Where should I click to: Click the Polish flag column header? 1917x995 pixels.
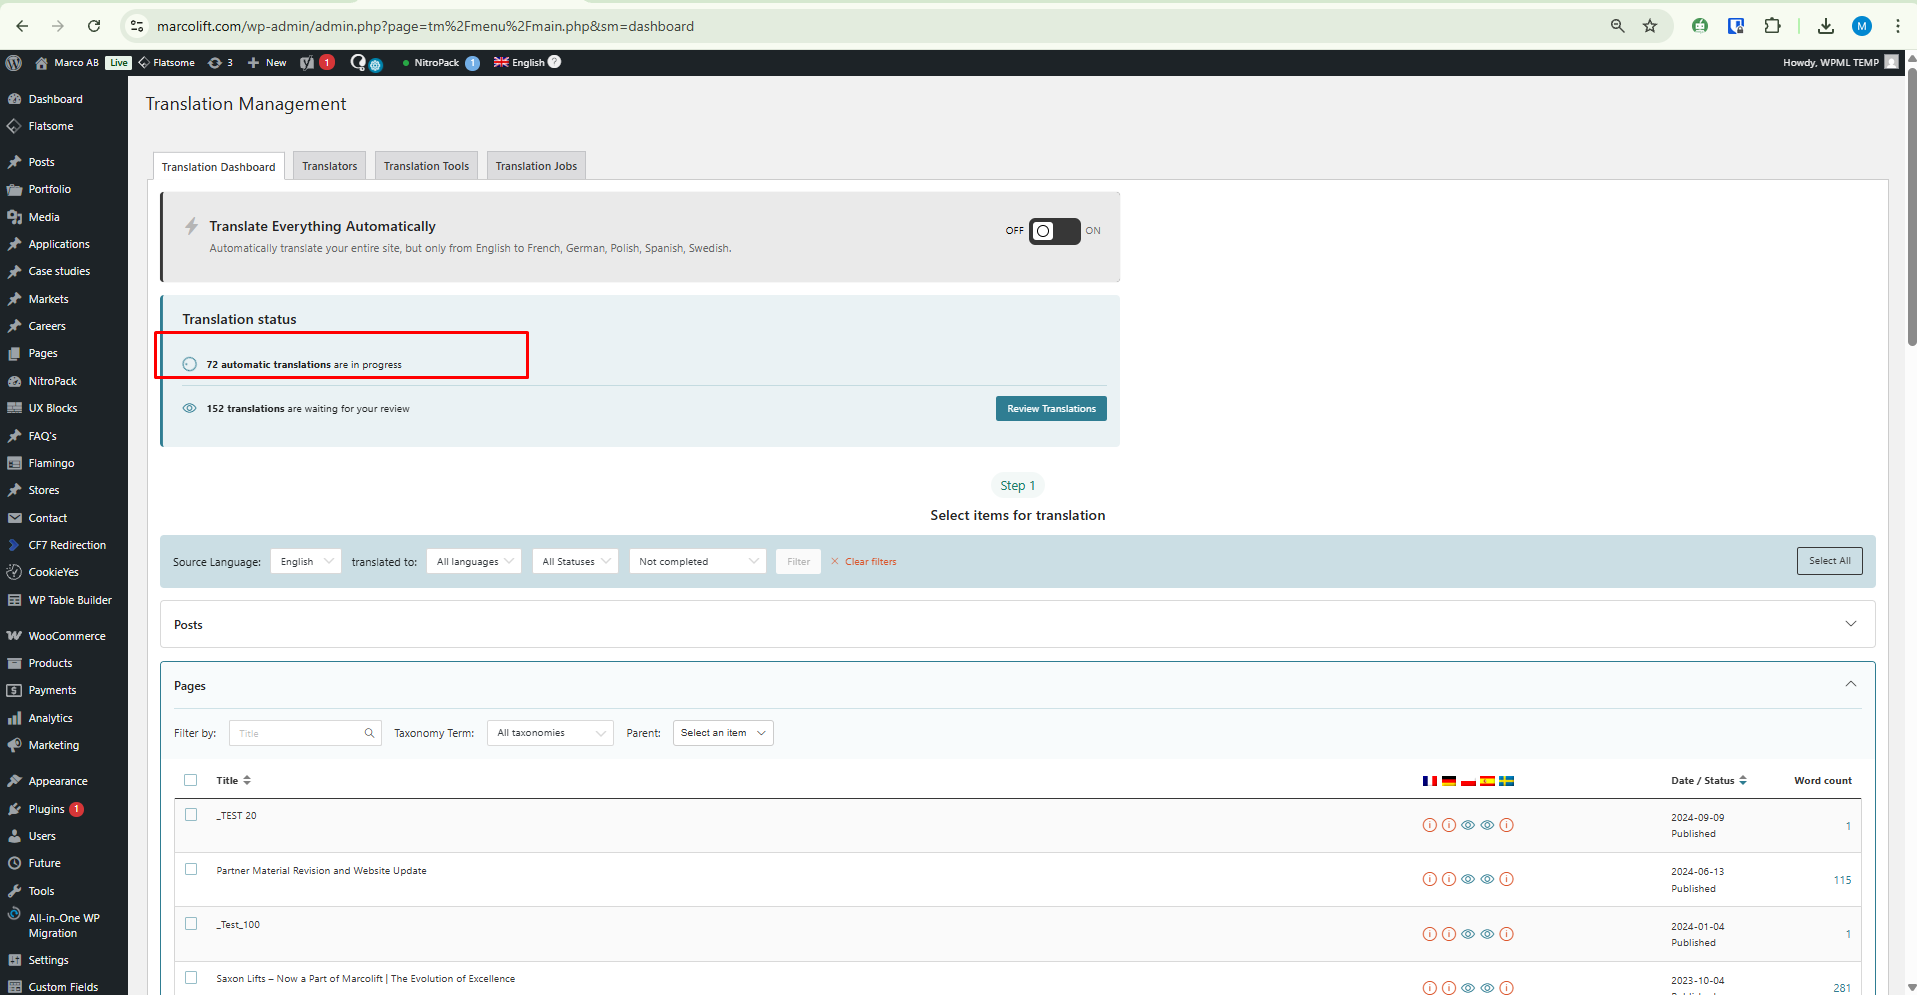tap(1468, 781)
